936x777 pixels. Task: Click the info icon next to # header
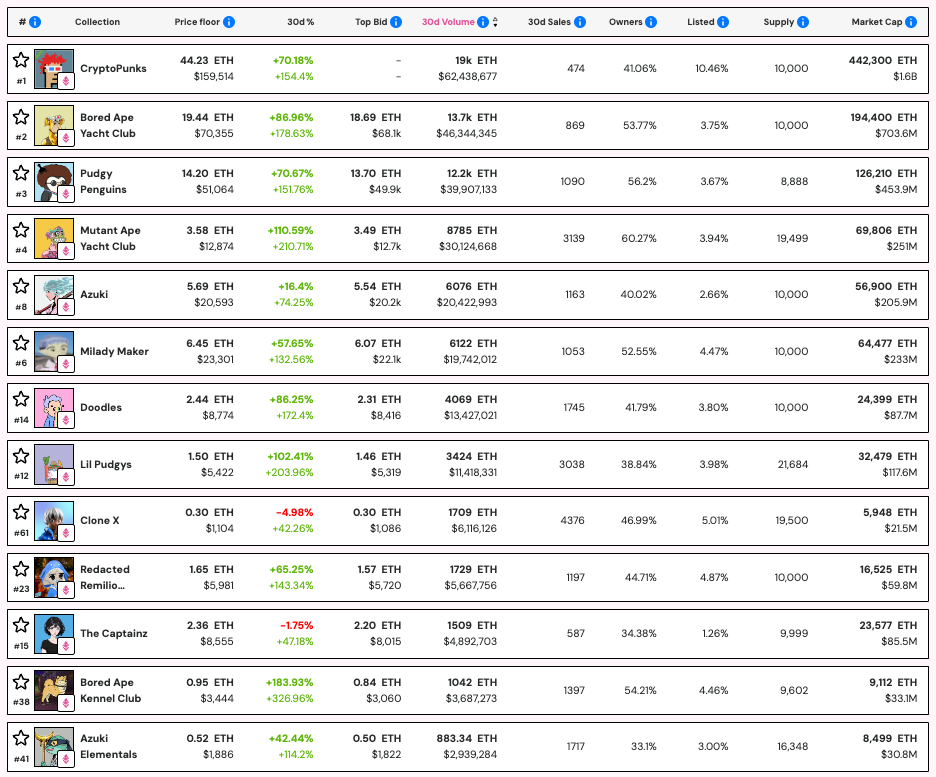[x=35, y=21]
